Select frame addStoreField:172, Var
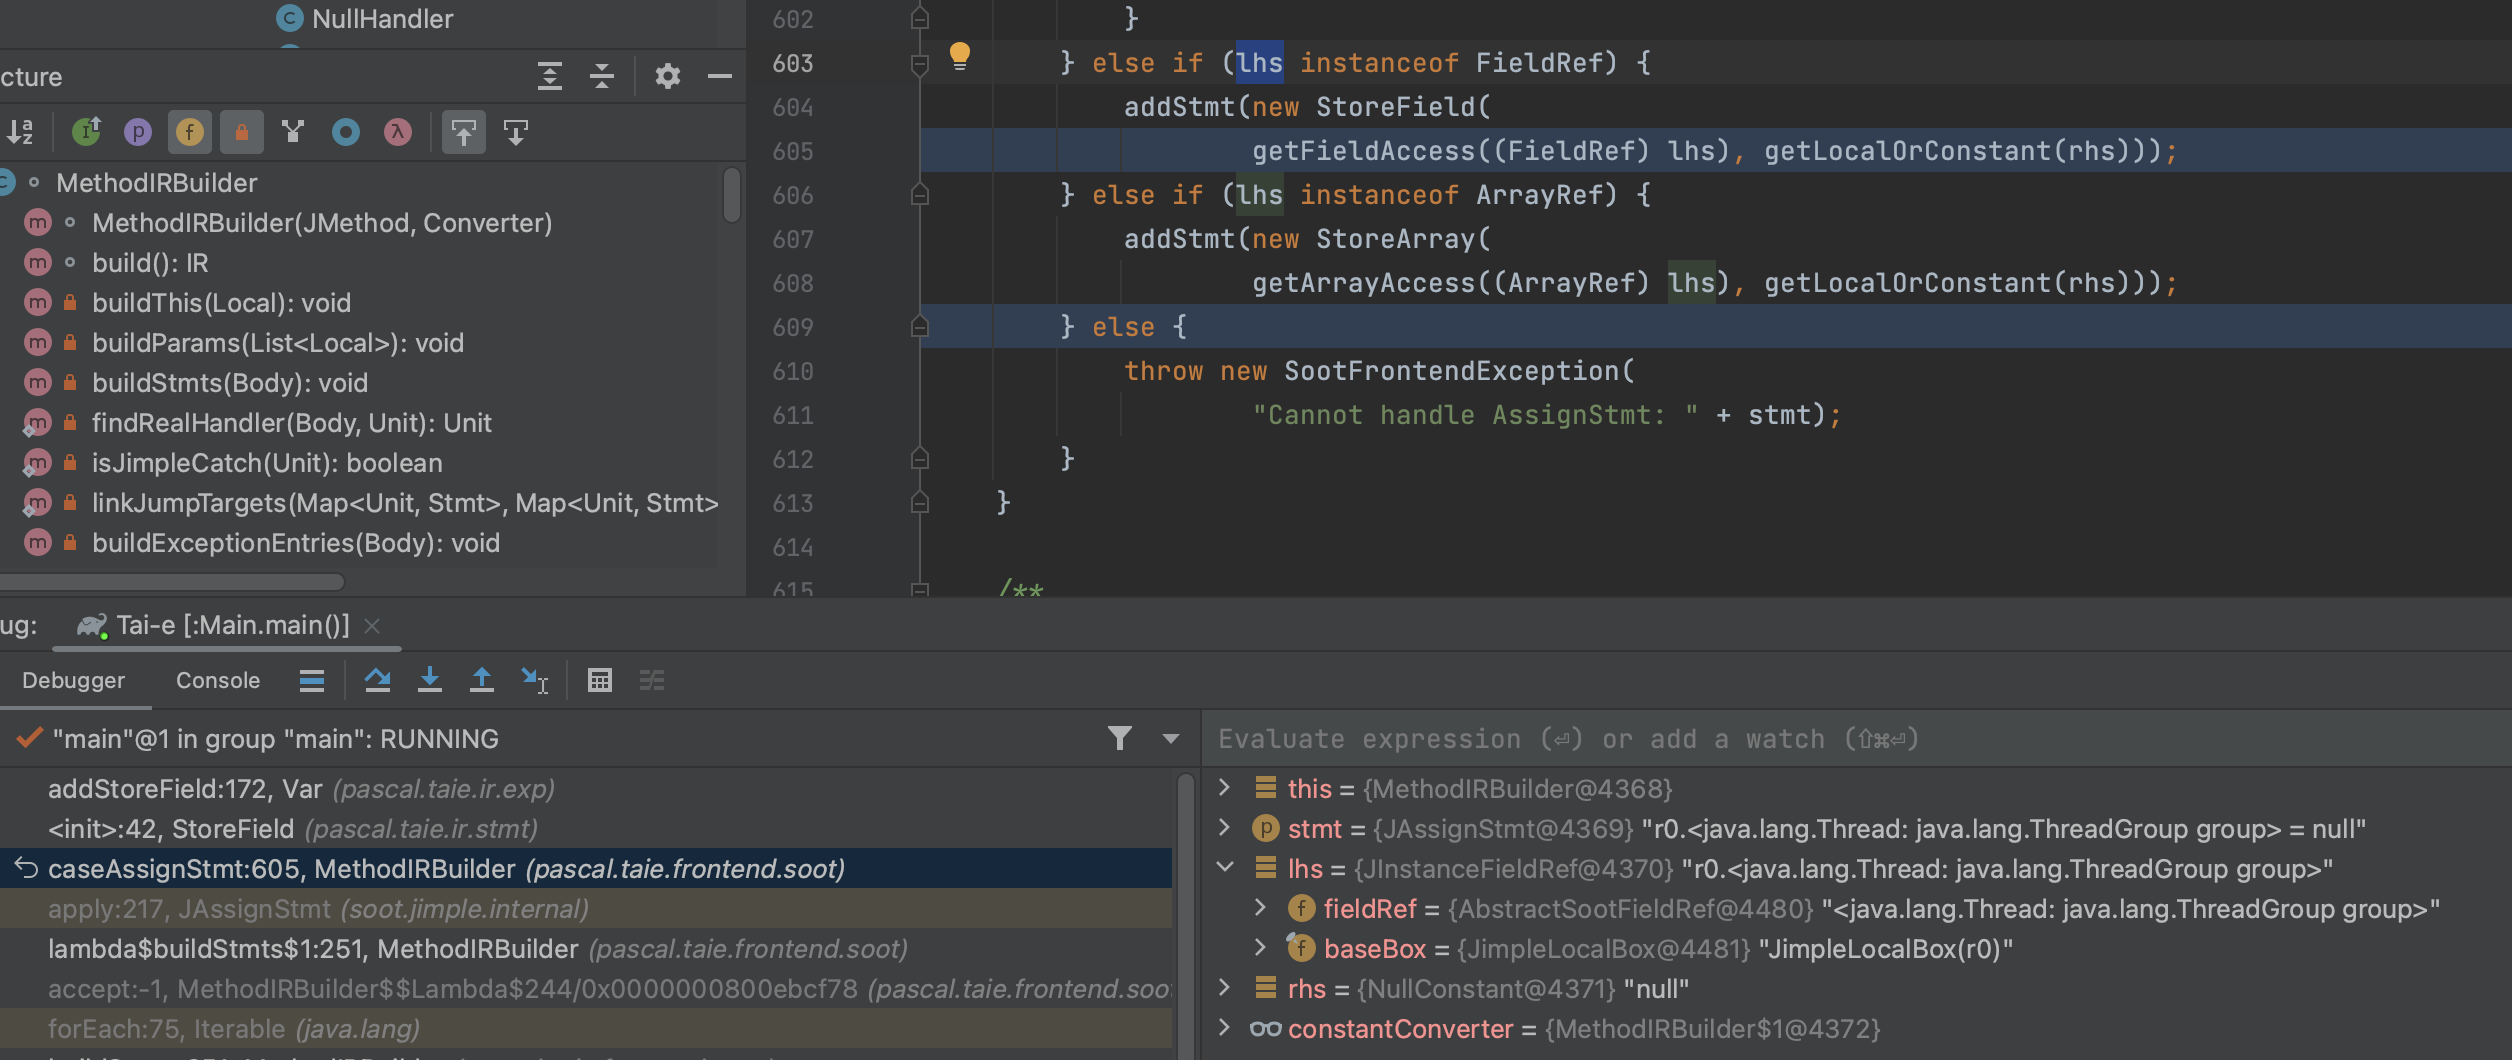This screenshot has width=2512, height=1060. [586, 789]
